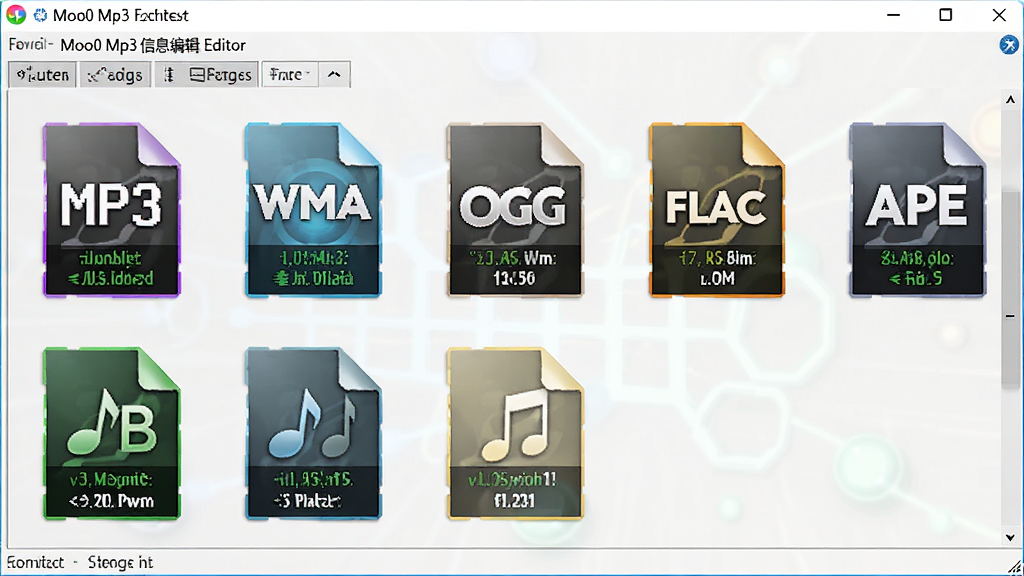Image resolution: width=1024 pixels, height=576 pixels.
Task: Click the app logo in the title bar
Action: [x=16, y=15]
